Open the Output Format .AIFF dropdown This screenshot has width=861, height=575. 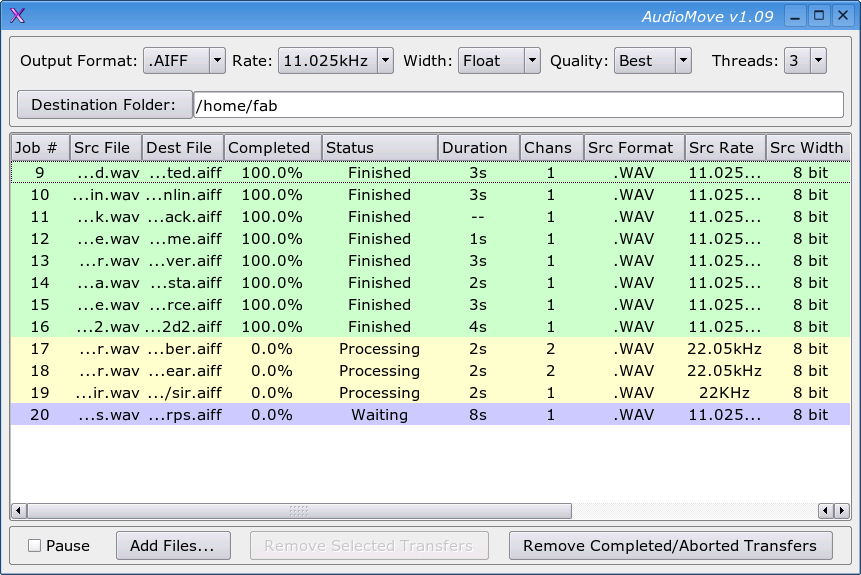coord(184,60)
